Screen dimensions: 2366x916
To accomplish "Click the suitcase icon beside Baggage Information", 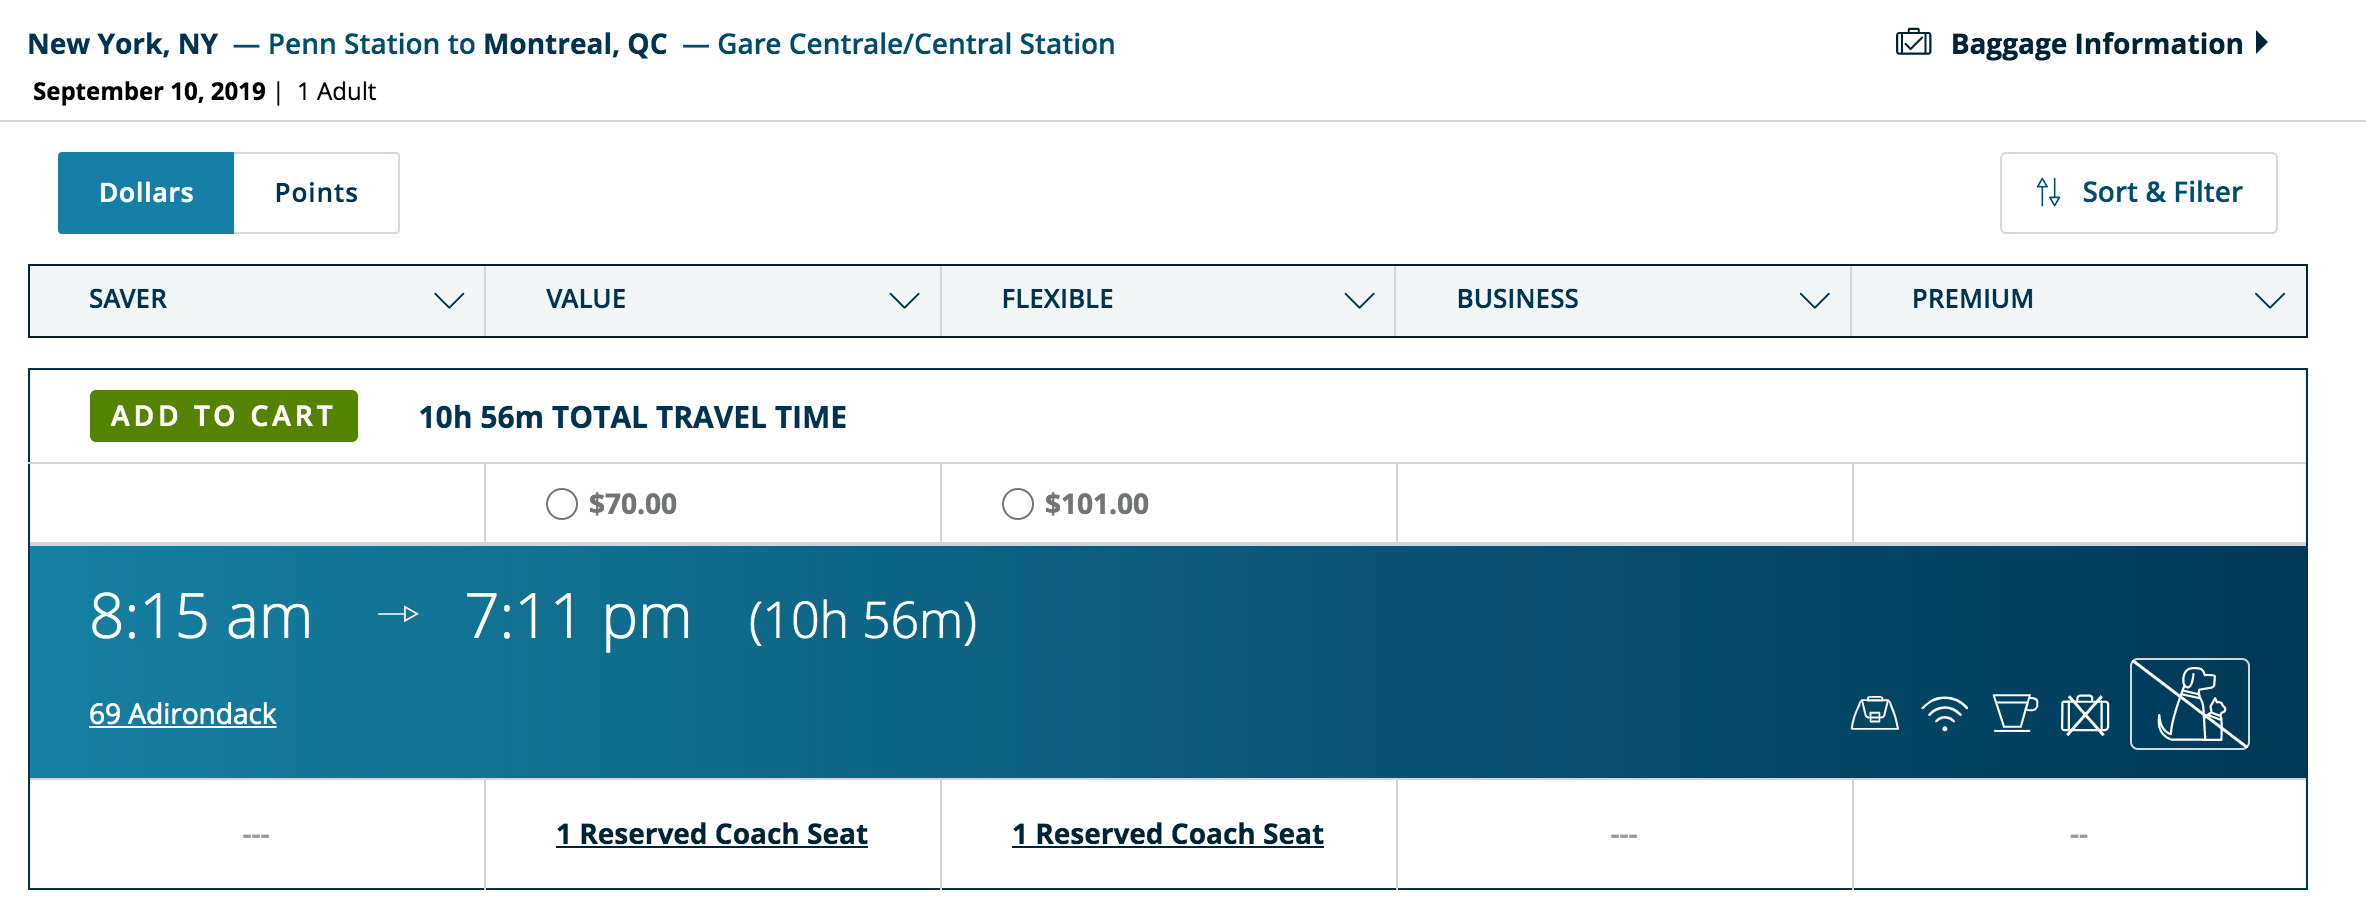I will click(1913, 43).
